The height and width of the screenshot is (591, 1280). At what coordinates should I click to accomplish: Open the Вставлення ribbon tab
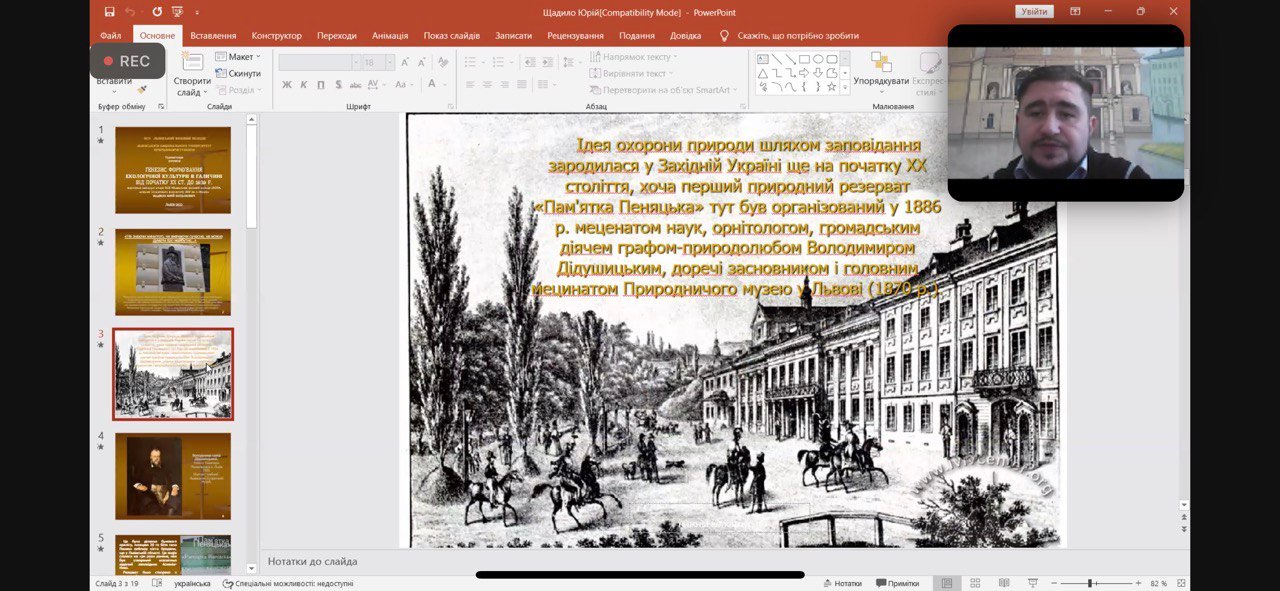[x=213, y=35]
